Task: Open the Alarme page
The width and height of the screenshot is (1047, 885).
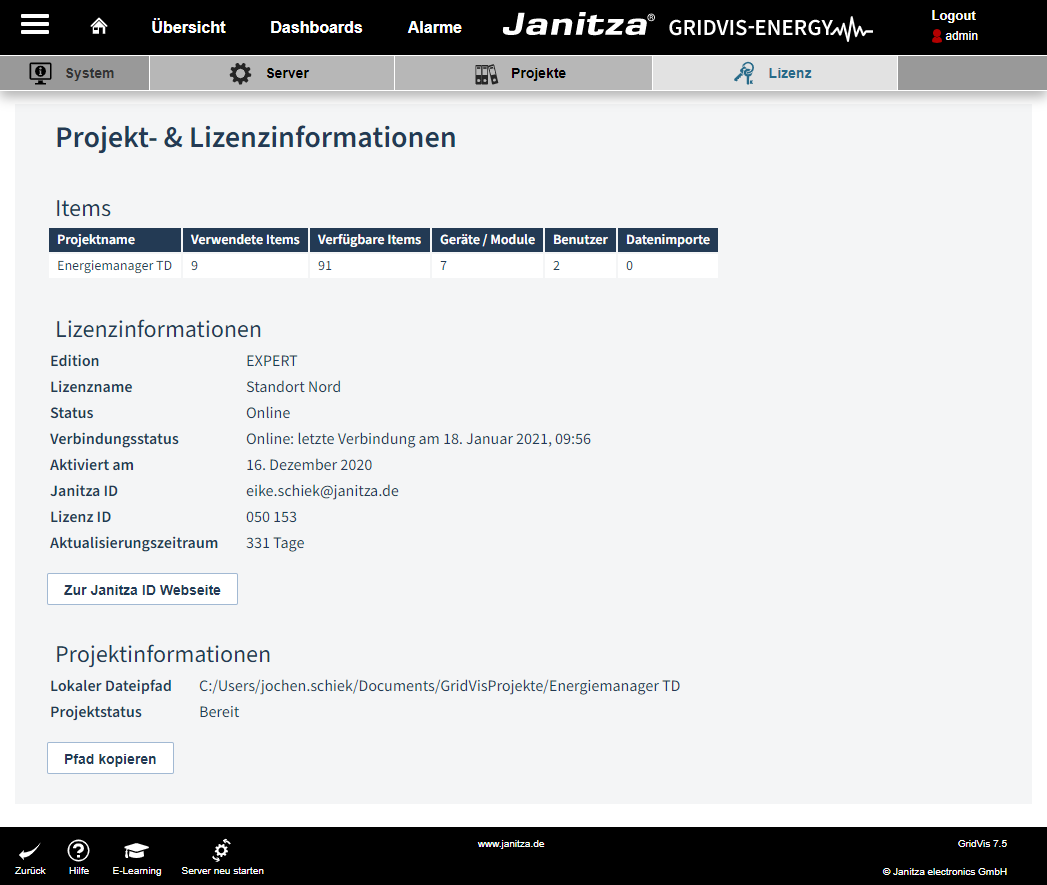Action: [434, 27]
